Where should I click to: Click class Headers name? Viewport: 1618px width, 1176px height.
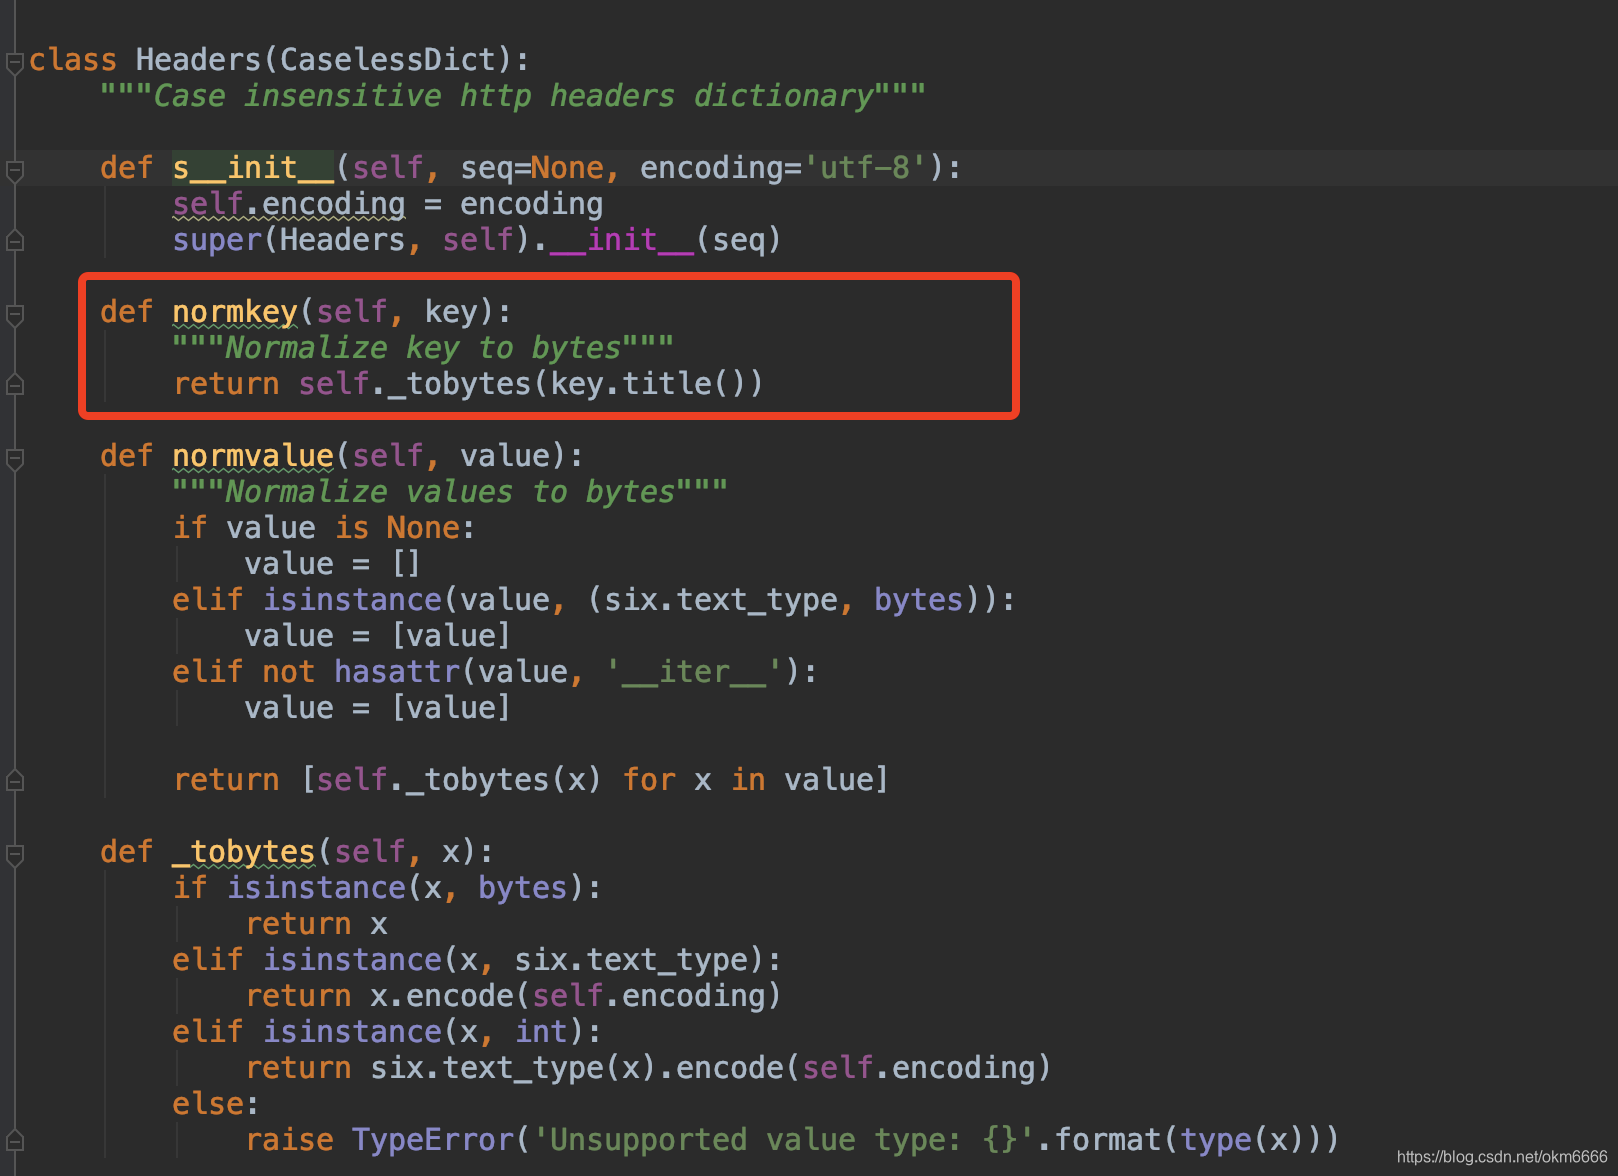click(x=198, y=60)
